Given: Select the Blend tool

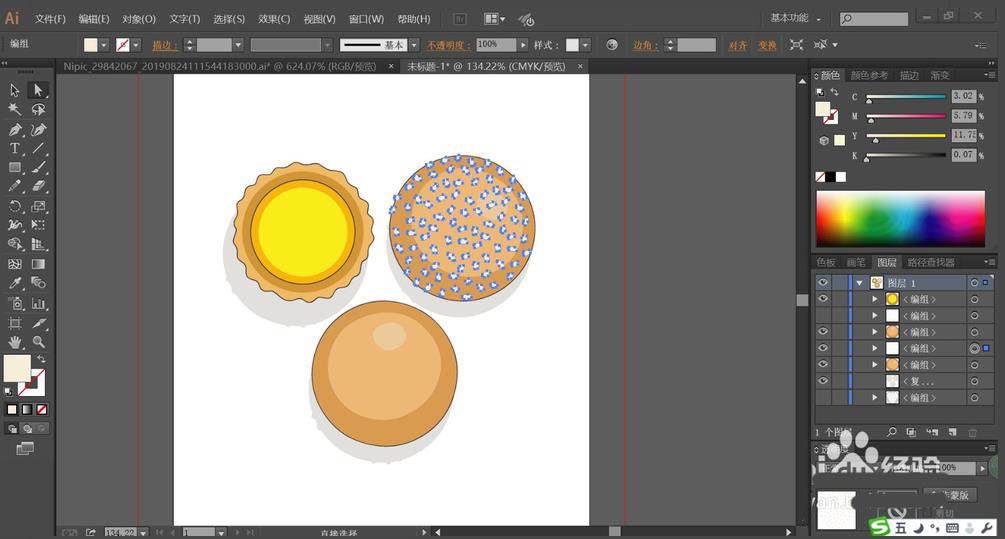Looking at the screenshot, I should pos(38,283).
